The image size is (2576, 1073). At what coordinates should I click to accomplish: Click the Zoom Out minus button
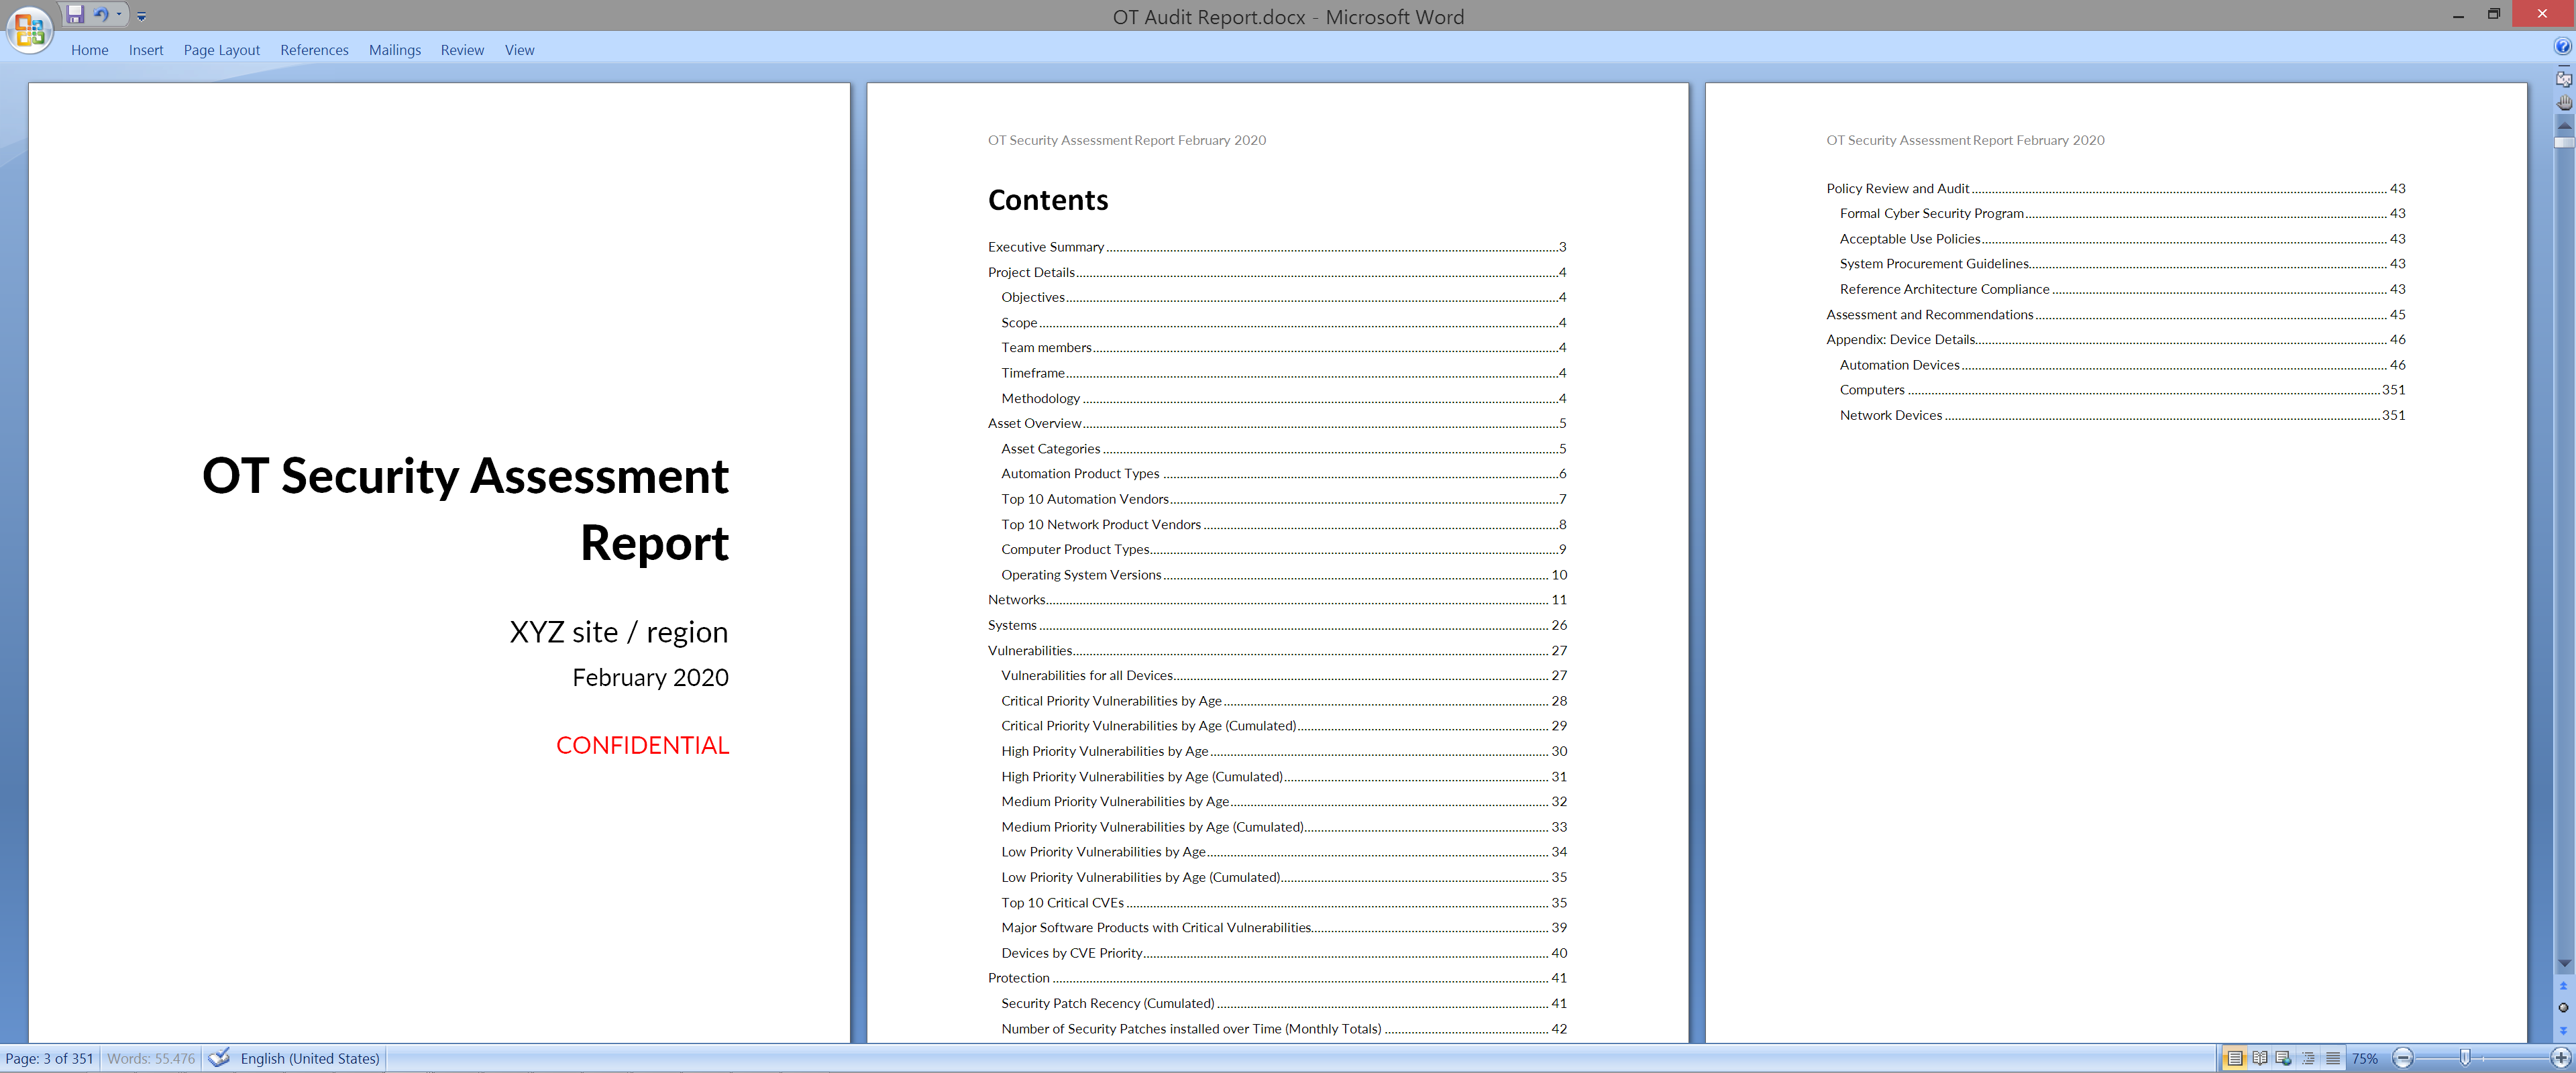pyautogui.click(x=2403, y=1058)
